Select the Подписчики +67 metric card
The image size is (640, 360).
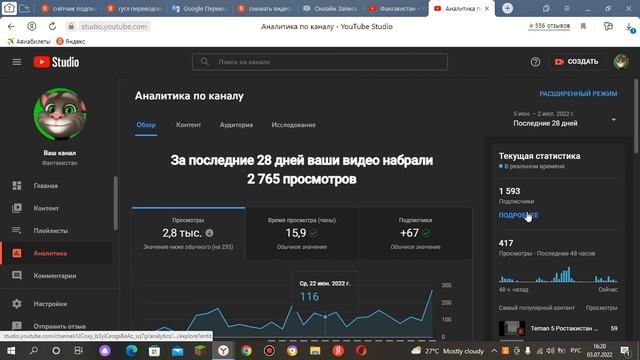pos(415,233)
